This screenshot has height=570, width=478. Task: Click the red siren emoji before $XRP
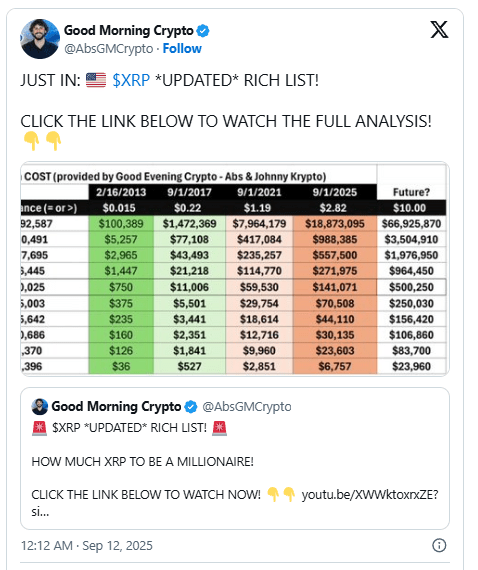click(39, 428)
